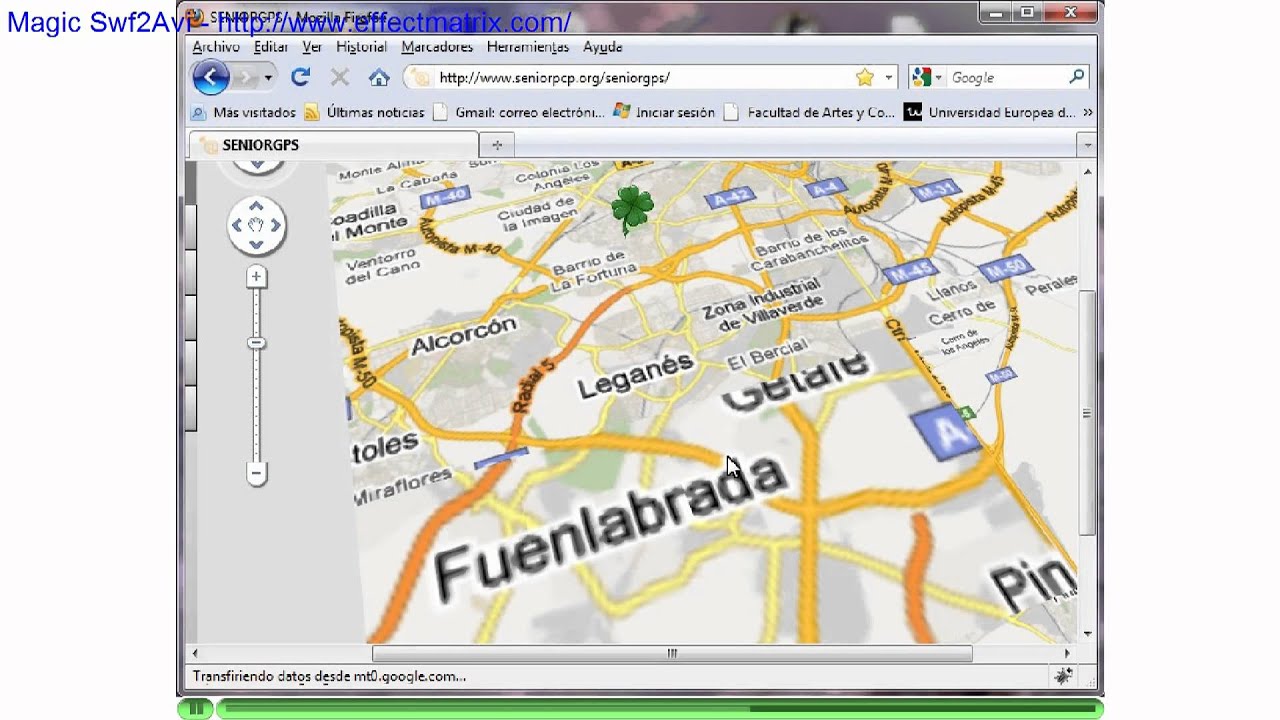Zoom out with the minus button
Viewport: 1280px width, 720px height.
[256, 473]
